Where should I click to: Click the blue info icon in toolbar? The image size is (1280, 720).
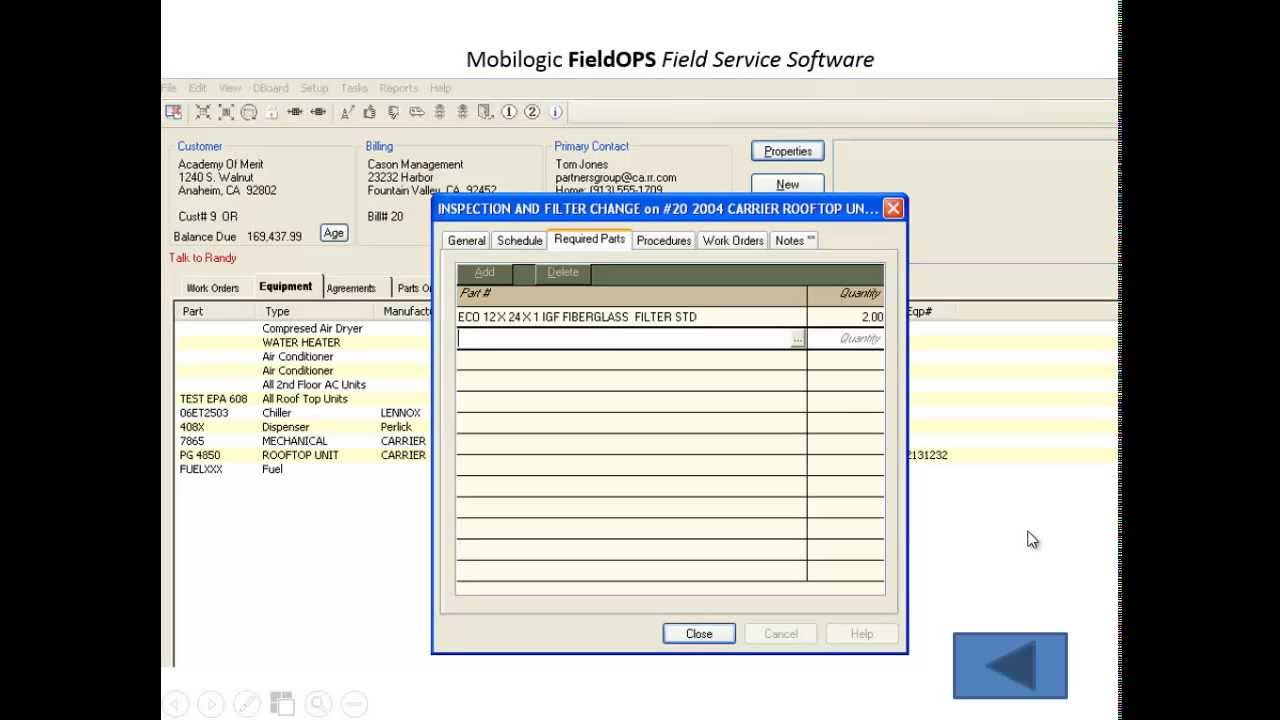(x=556, y=112)
